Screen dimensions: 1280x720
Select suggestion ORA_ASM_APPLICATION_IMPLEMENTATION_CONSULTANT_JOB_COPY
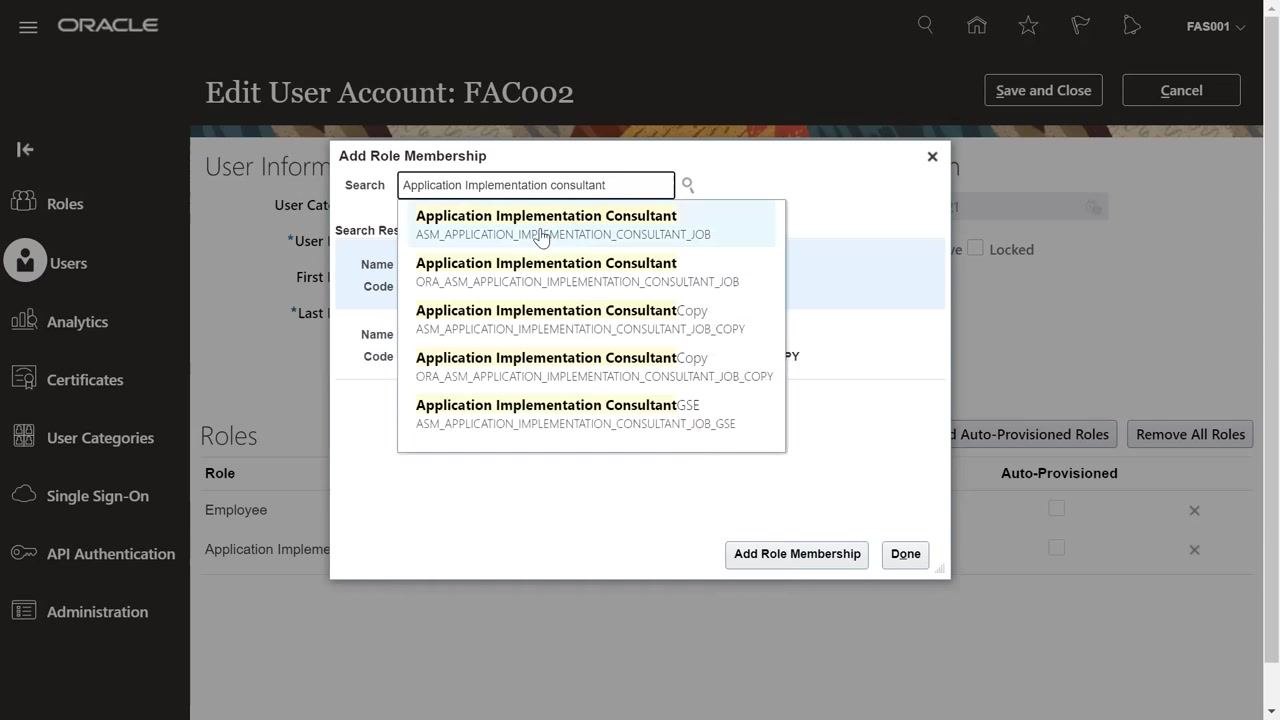[x=591, y=366]
